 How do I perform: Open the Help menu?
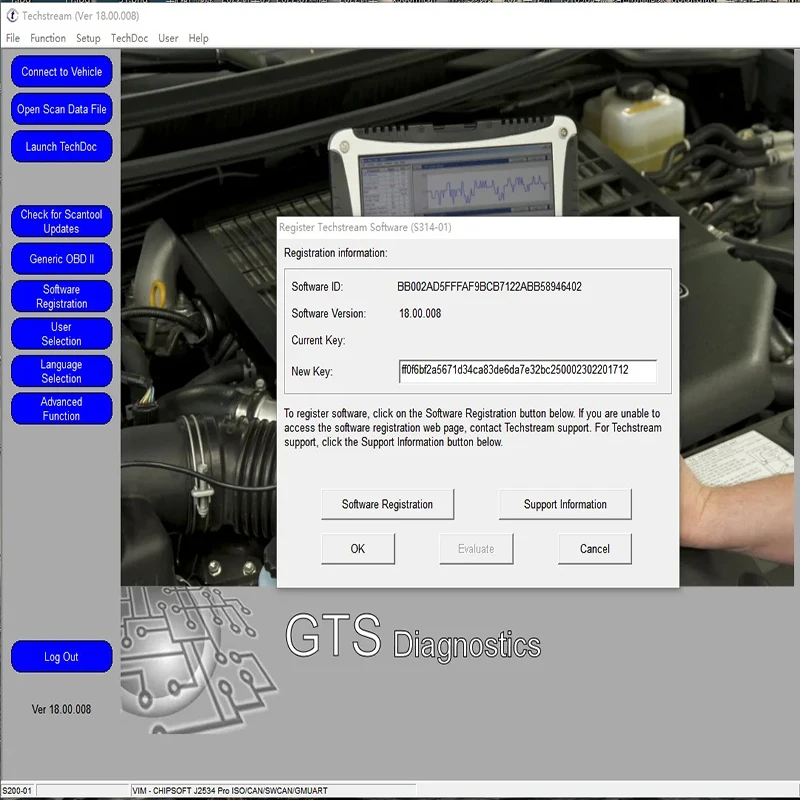(198, 38)
